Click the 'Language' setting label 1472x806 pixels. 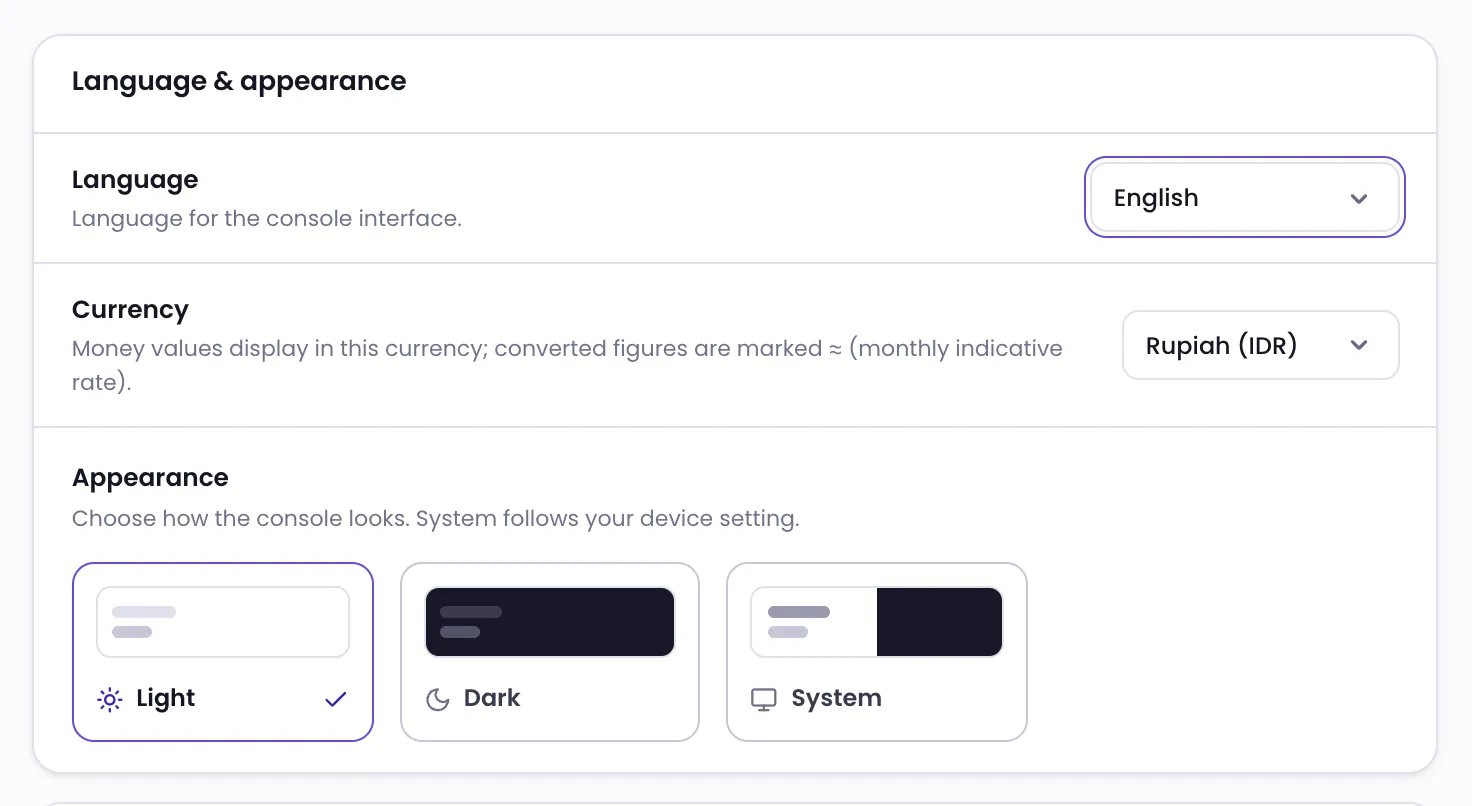click(135, 180)
